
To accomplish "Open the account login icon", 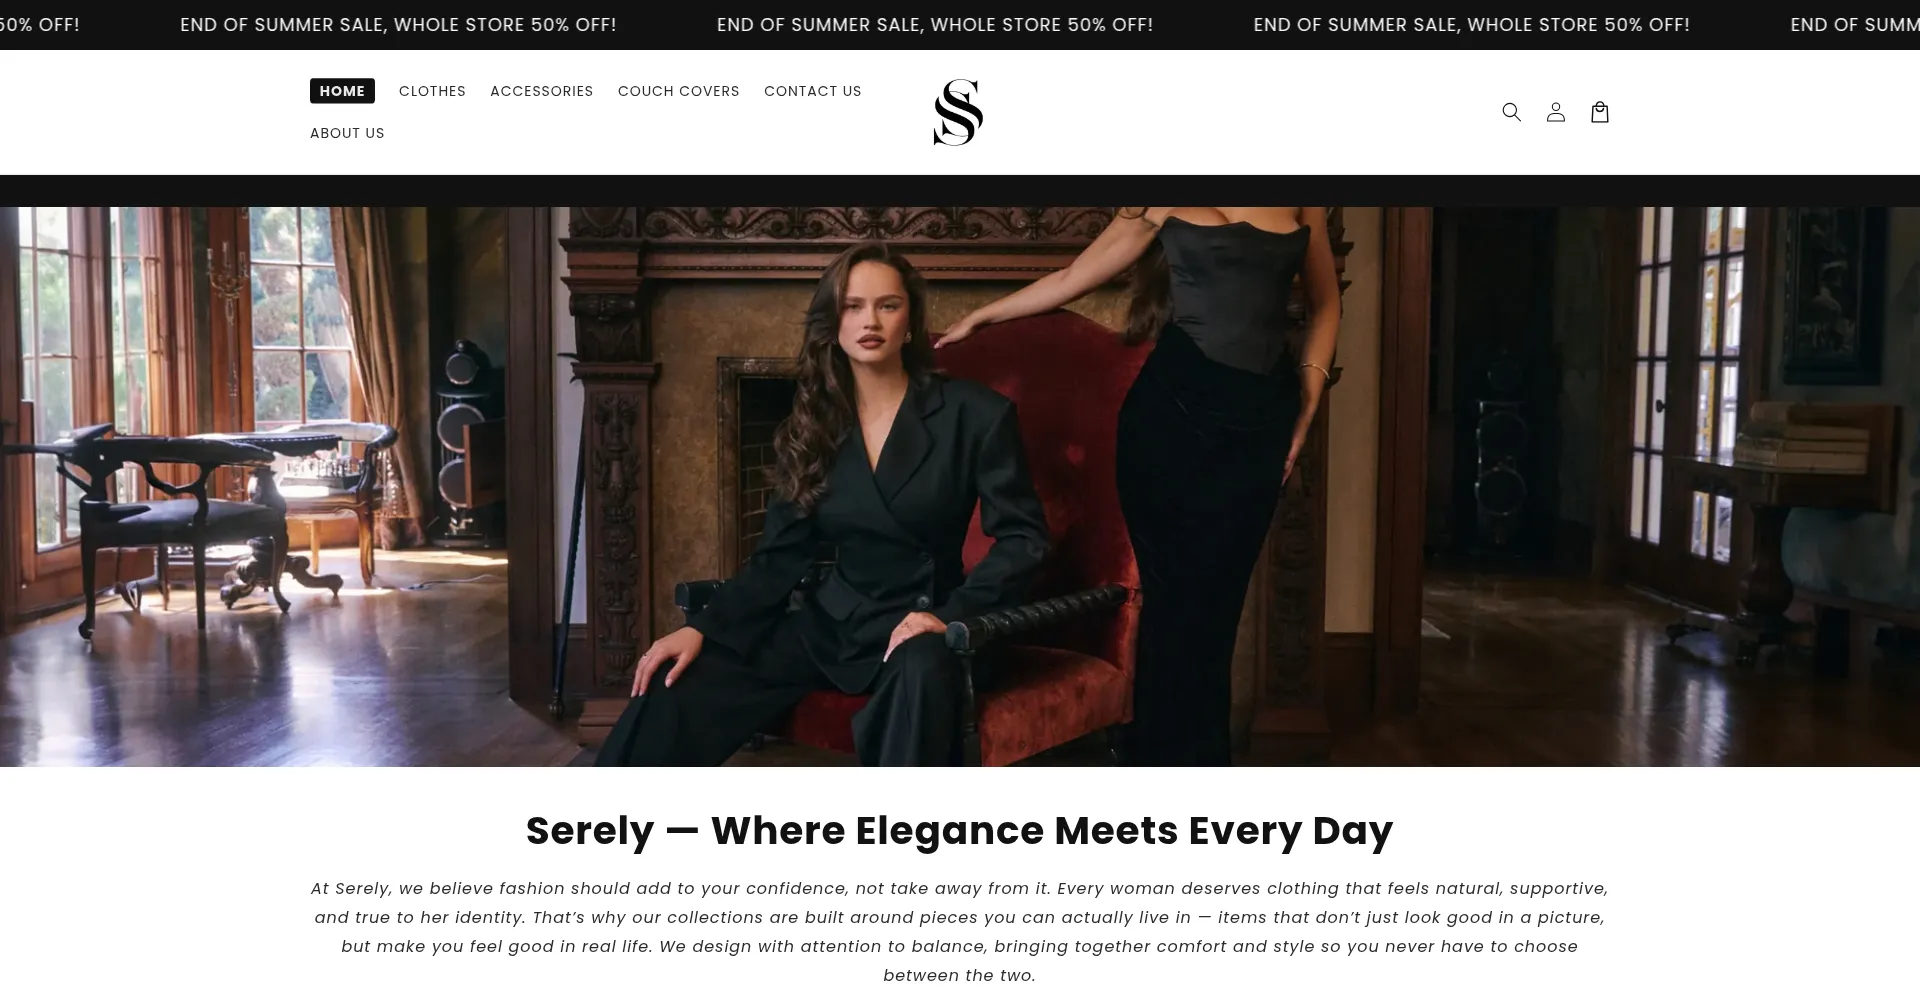I will click(1555, 112).
